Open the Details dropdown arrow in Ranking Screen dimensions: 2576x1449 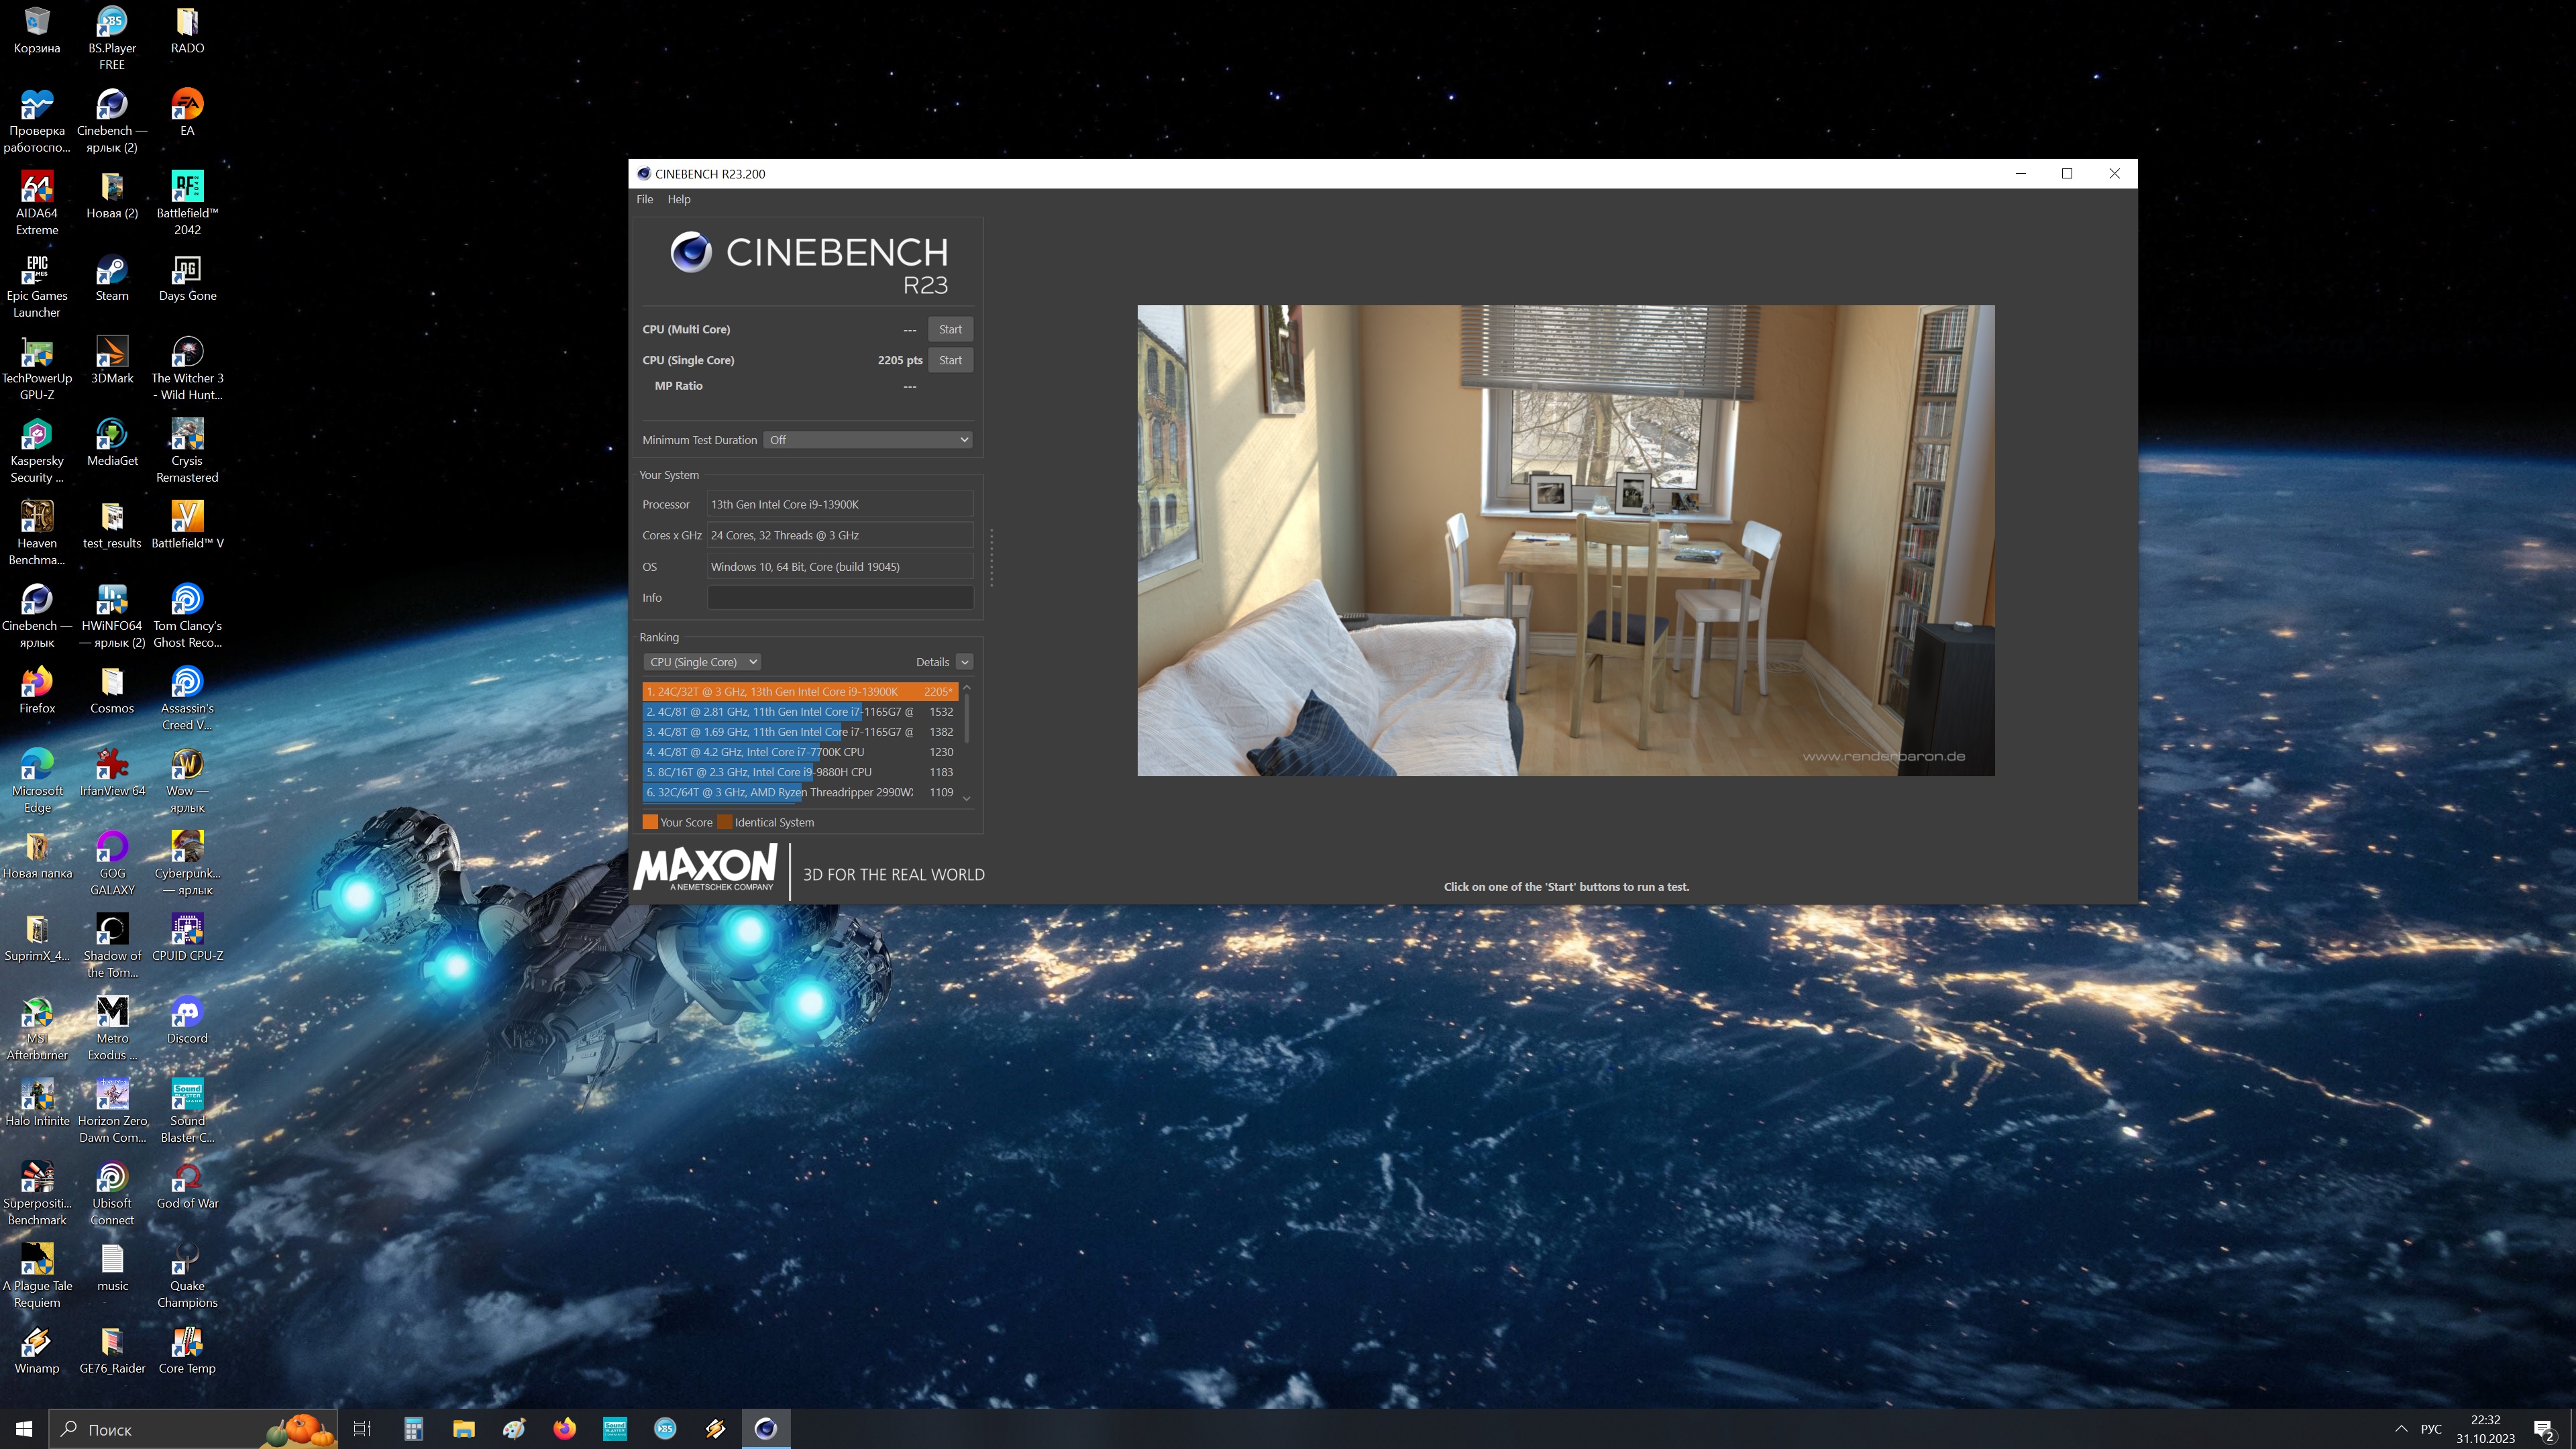(x=964, y=662)
